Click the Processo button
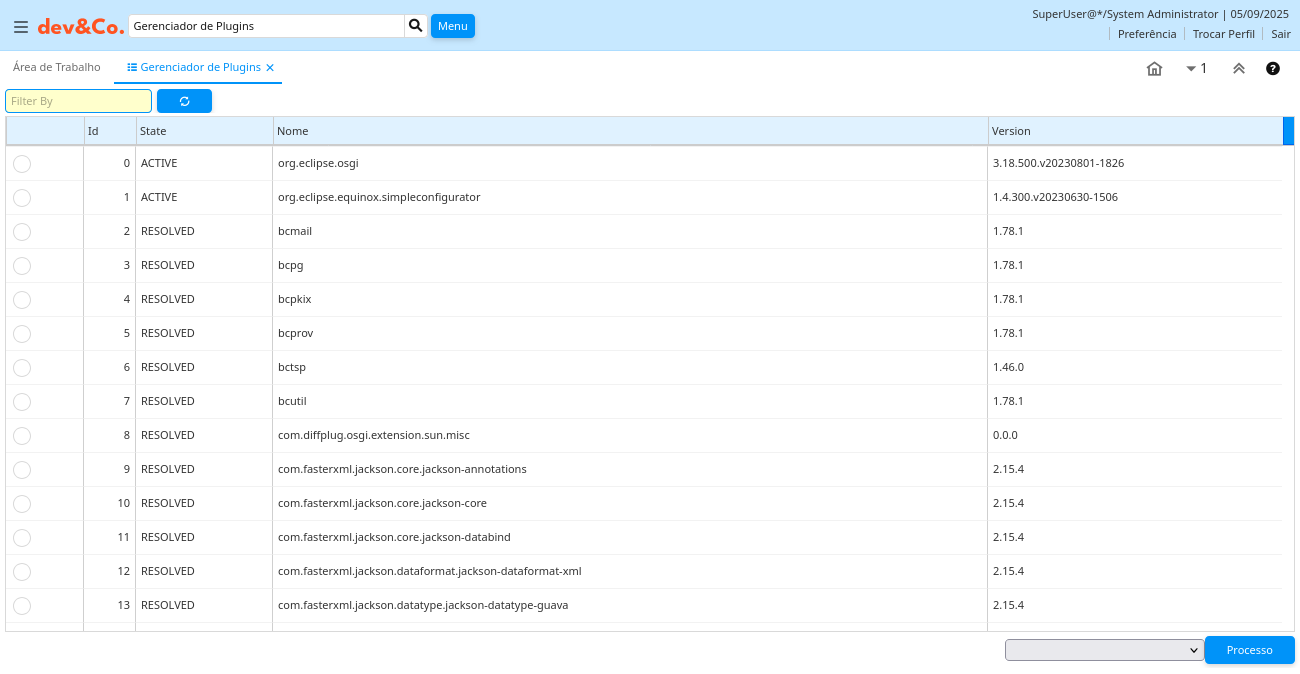 [1249, 650]
